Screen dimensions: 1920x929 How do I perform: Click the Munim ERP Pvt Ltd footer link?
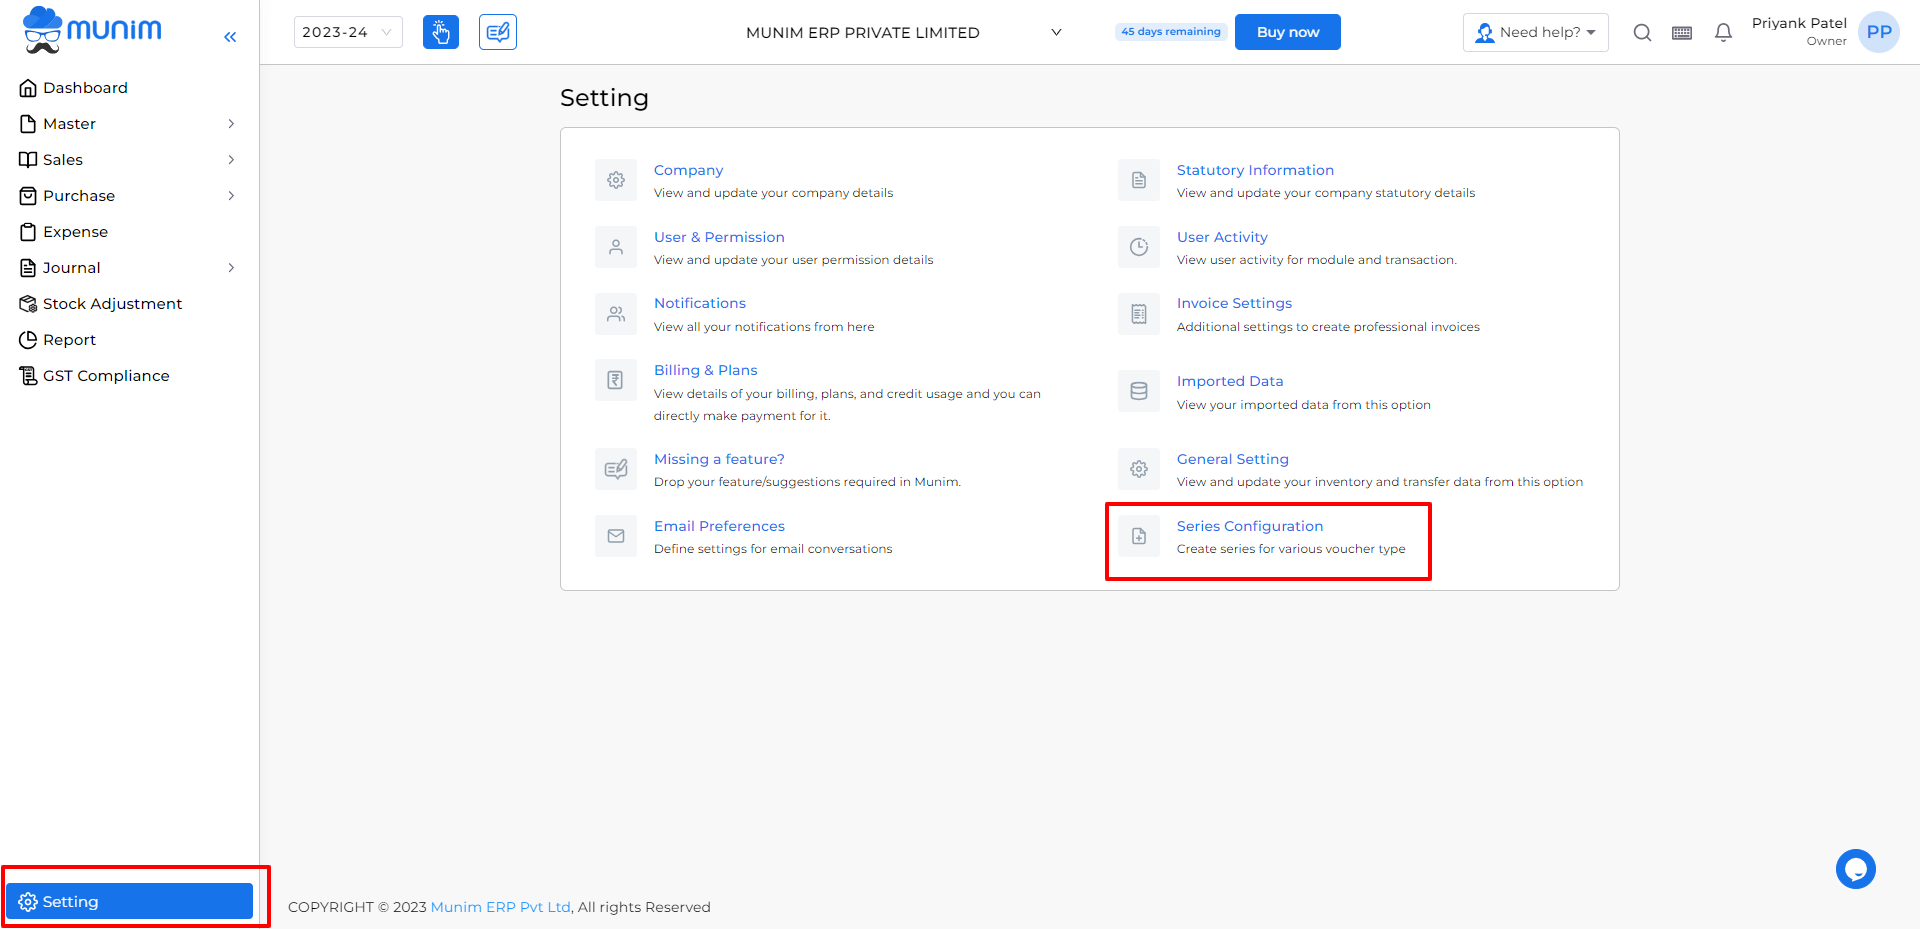tap(501, 907)
